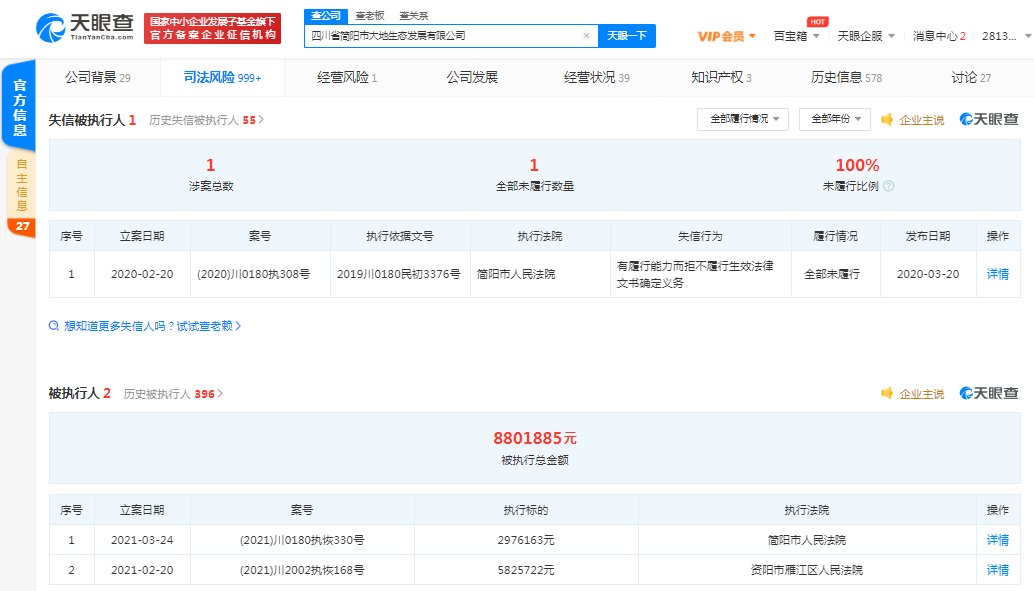This screenshot has height=591, width=1034.
Task: Click the magnifier icon before 想知道更多失信人吗
Action: (54, 326)
